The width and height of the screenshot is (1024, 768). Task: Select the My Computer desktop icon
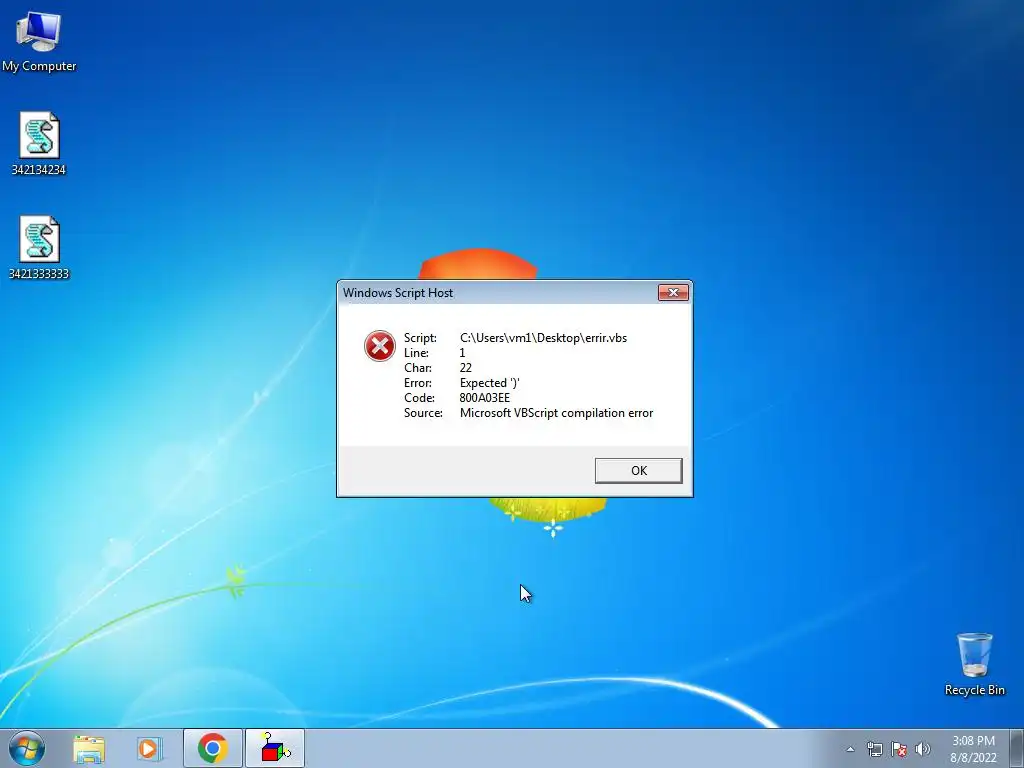(39, 40)
